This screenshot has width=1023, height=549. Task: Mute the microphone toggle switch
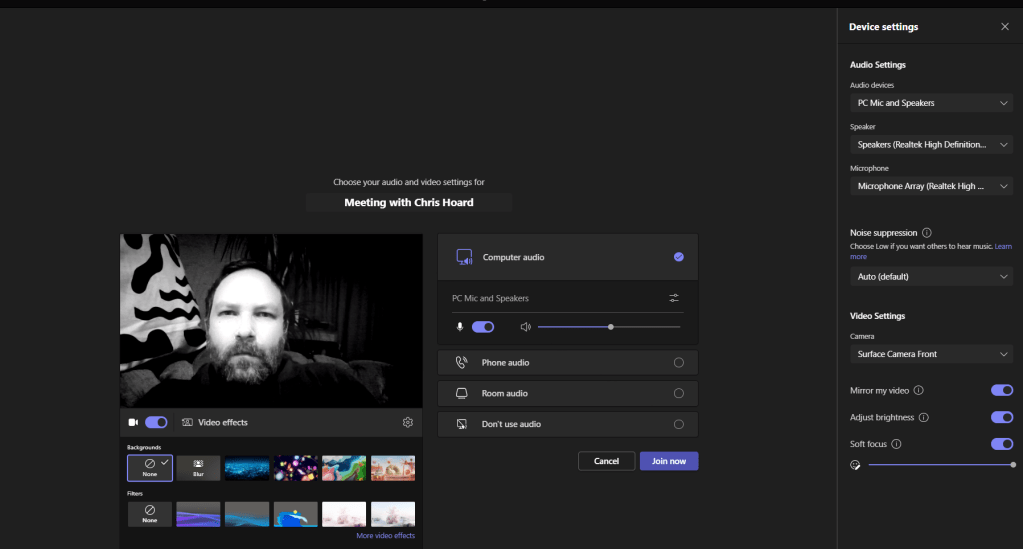point(483,327)
